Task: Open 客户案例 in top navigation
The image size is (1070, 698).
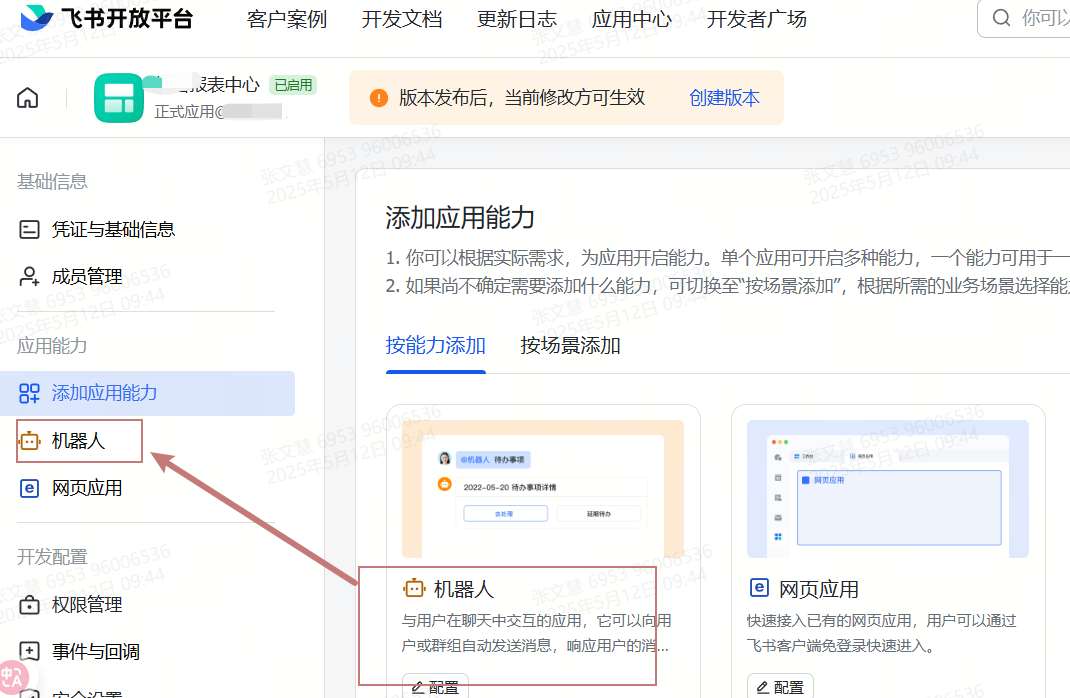Action: click(x=287, y=19)
